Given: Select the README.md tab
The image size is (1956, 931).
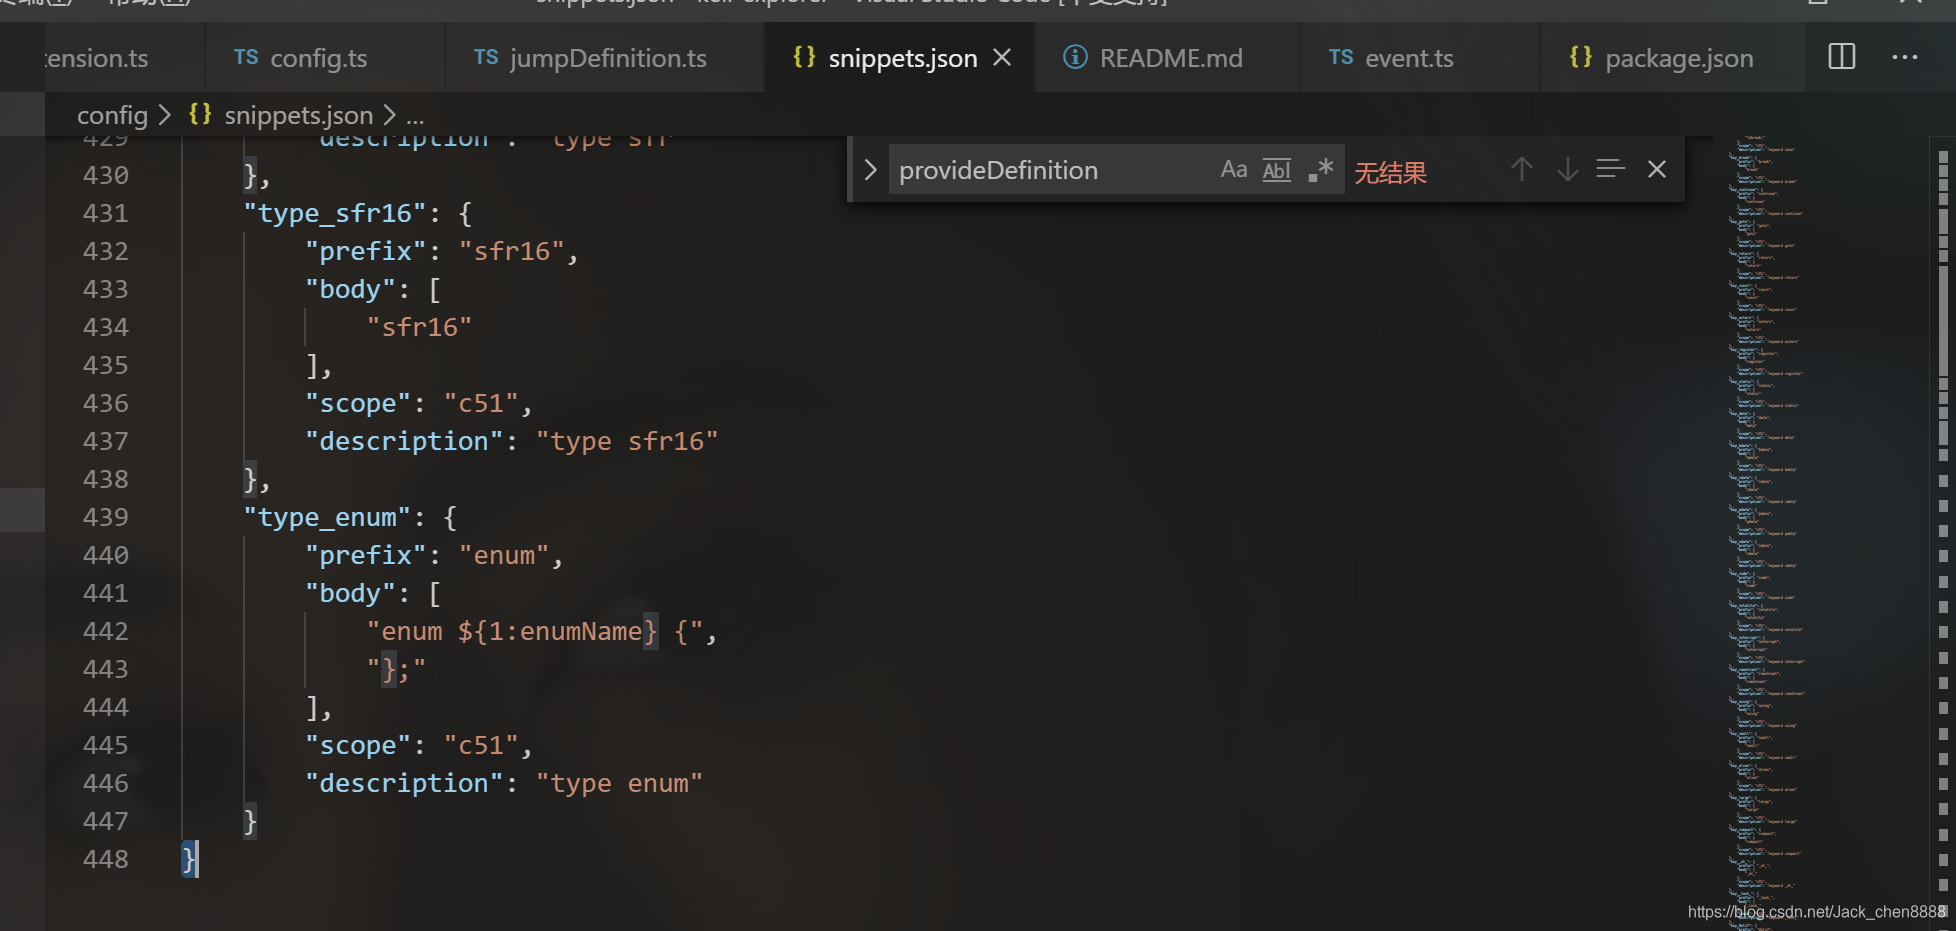Looking at the screenshot, I should point(1167,58).
